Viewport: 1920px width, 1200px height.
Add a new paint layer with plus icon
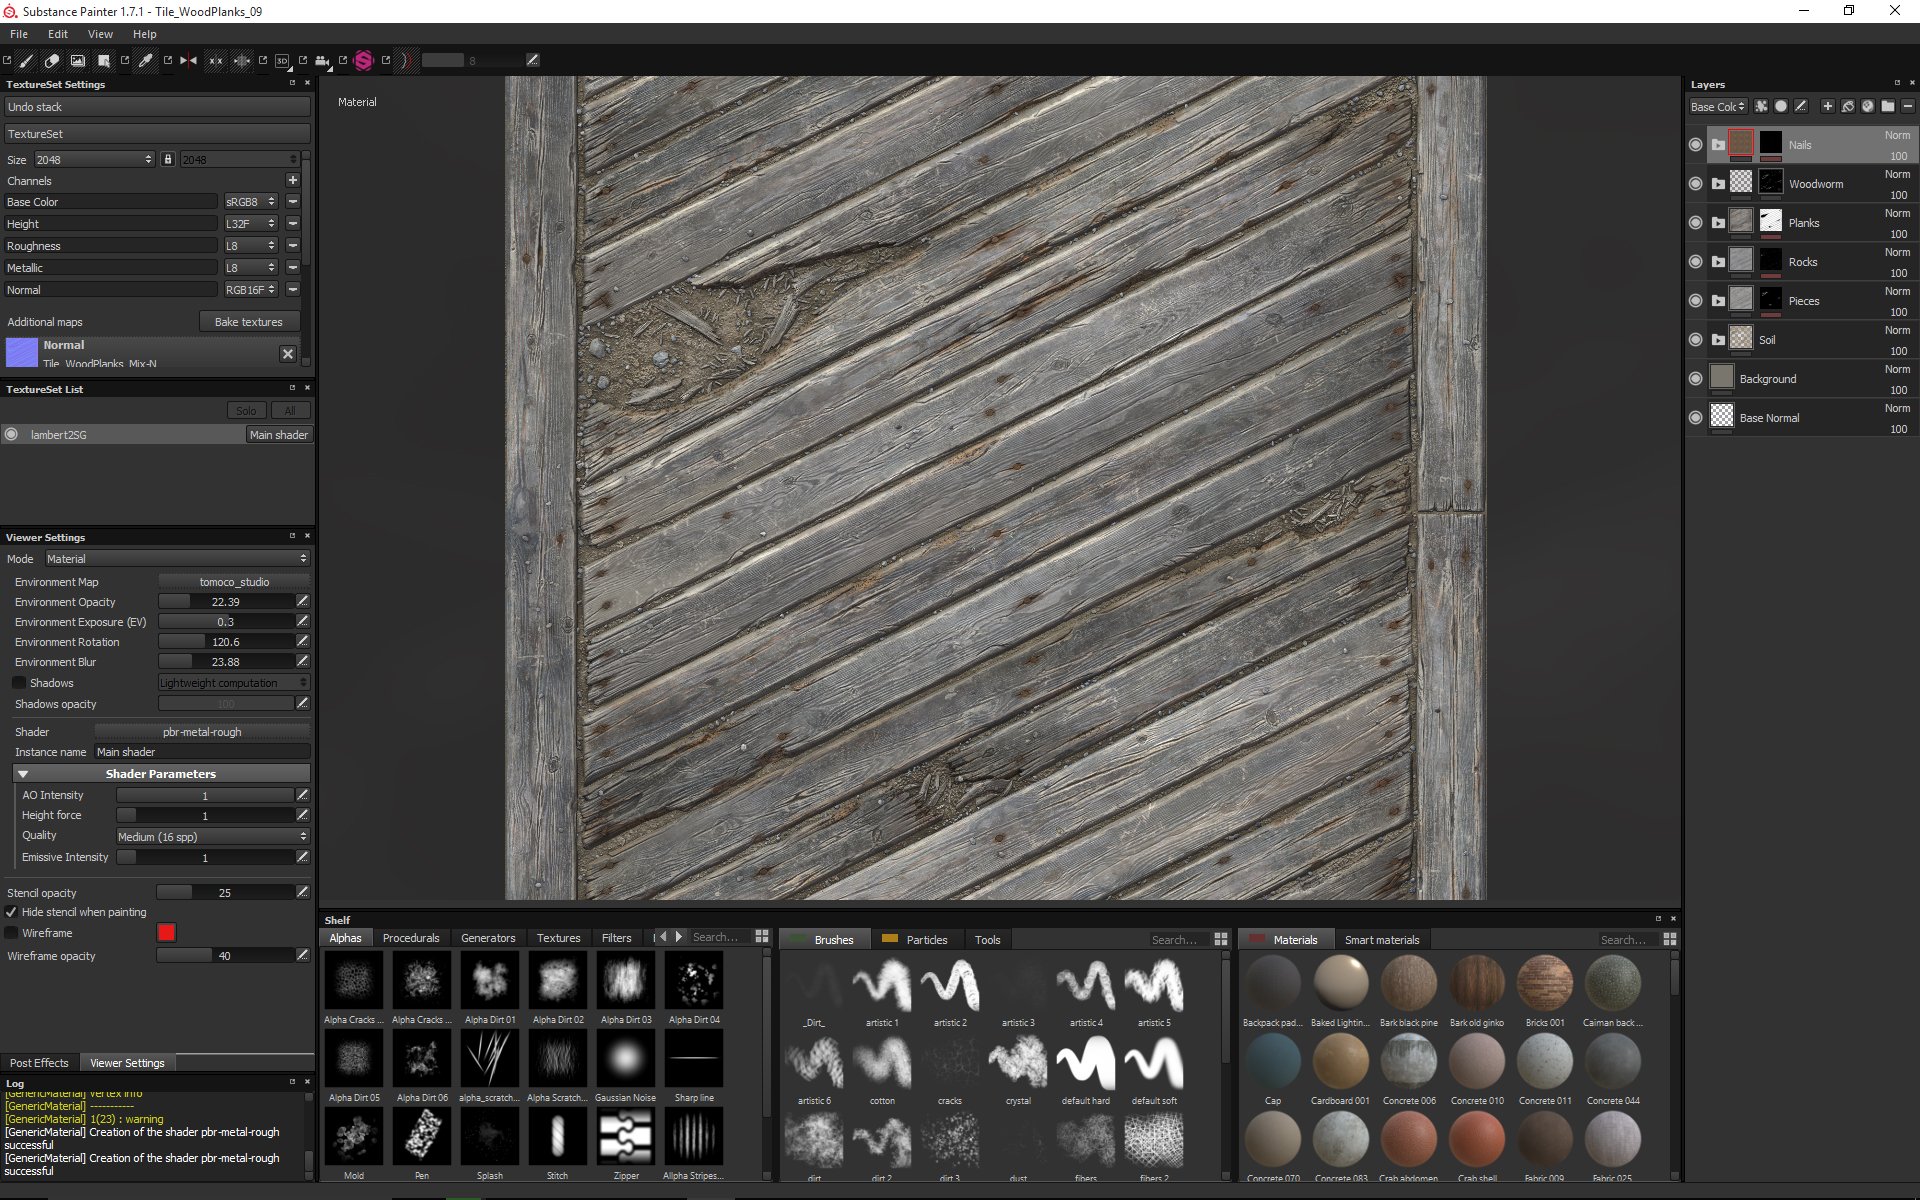(x=1827, y=106)
